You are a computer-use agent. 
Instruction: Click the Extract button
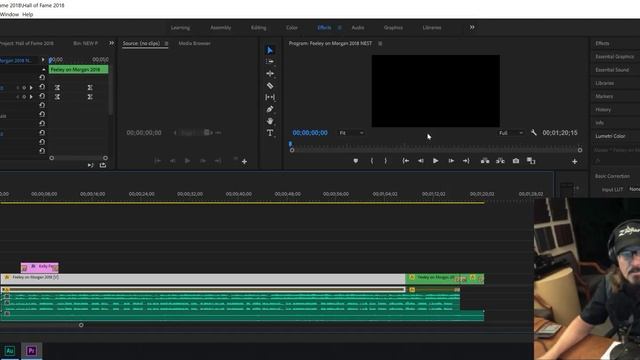500,161
